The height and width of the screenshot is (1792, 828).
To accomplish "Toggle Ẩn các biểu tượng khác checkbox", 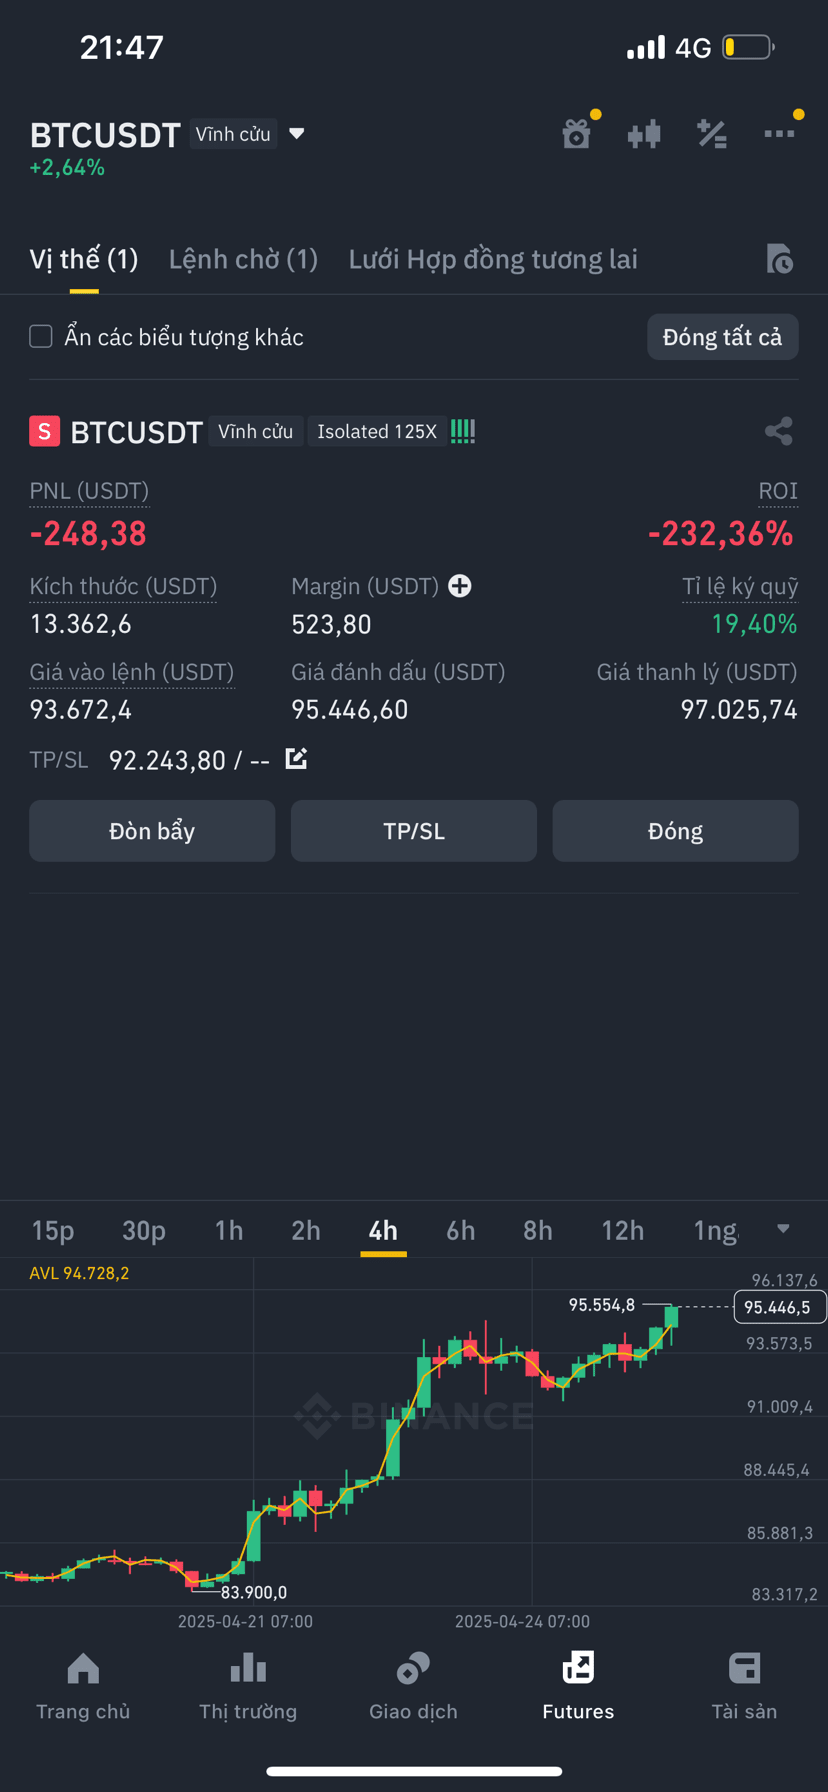I will [x=41, y=336].
